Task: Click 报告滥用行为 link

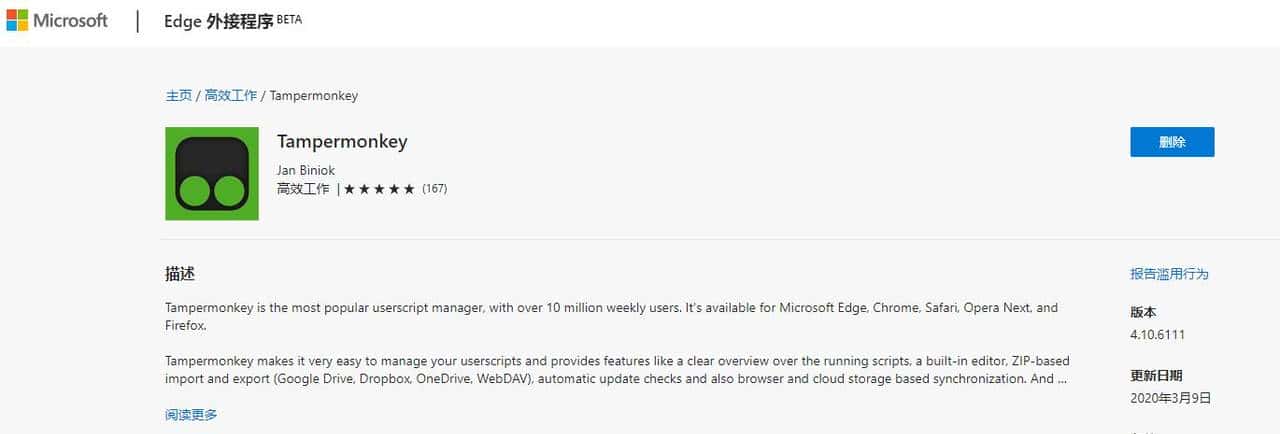Action: tap(1169, 274)
